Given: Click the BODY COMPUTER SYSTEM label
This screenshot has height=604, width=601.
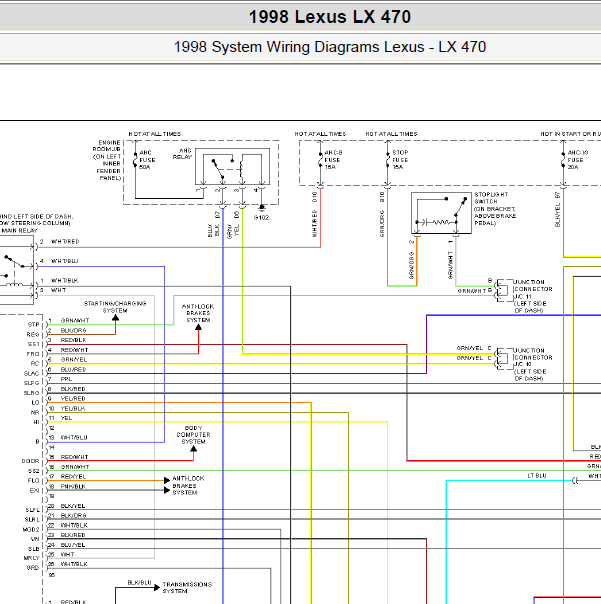Looking at the screenshot, I should [193, 435].
